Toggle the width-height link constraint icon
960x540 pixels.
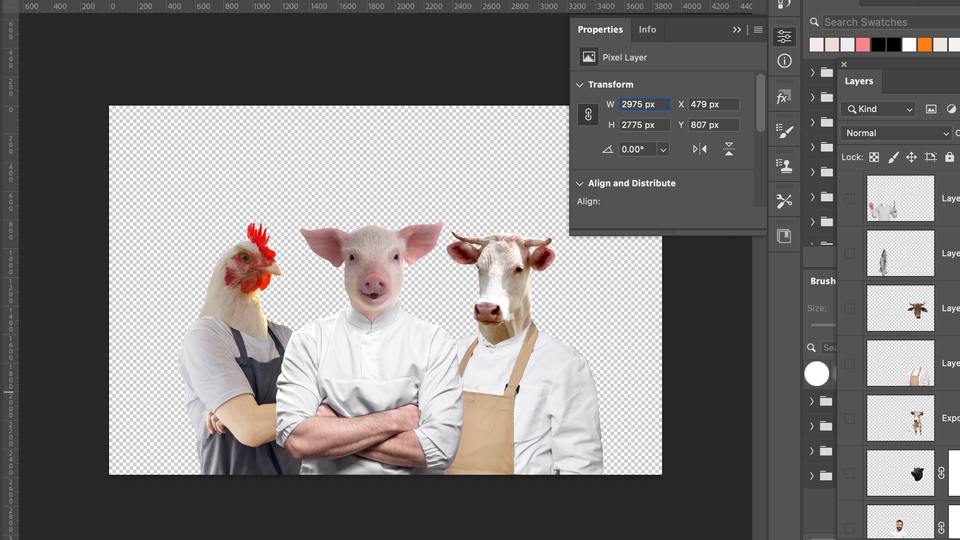(x=588, y=114)
